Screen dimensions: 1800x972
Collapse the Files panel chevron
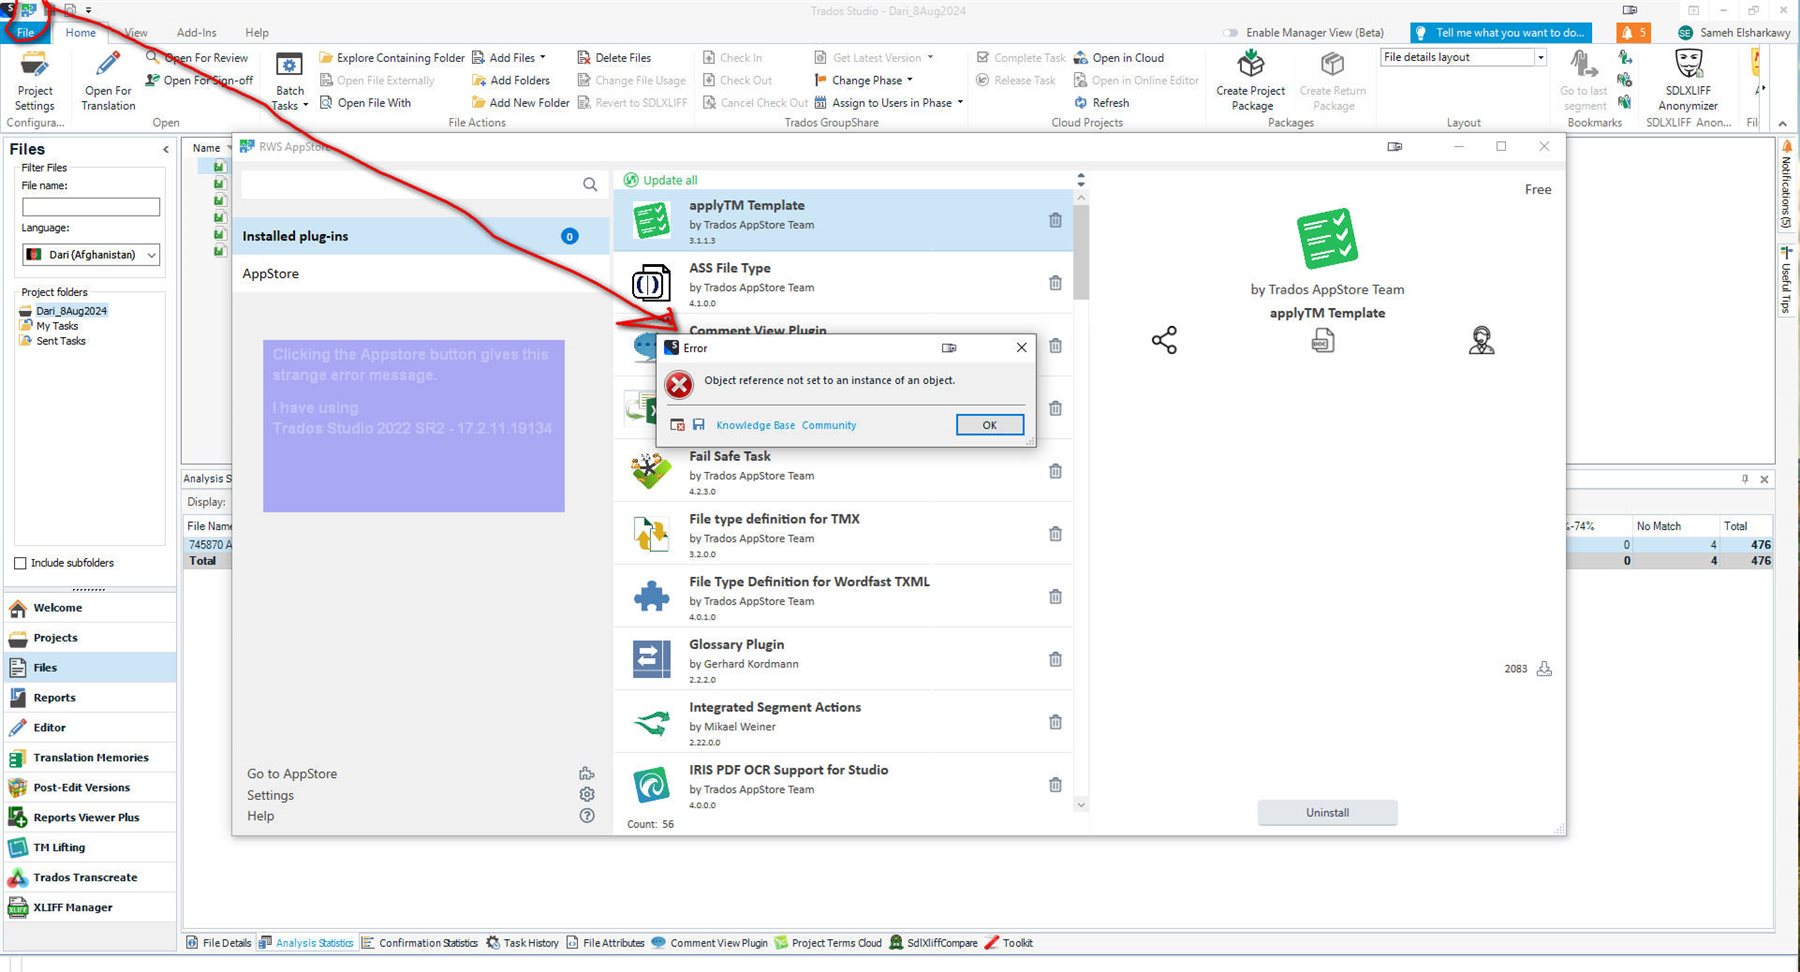(165, 150)
